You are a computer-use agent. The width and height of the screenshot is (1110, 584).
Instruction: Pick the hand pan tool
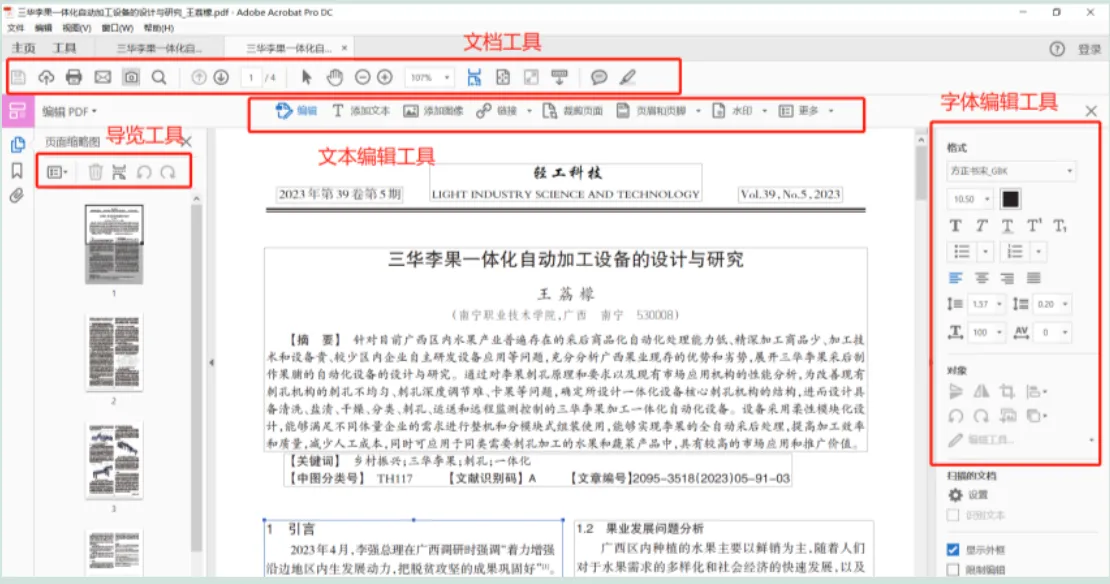(x=334, y=77)
